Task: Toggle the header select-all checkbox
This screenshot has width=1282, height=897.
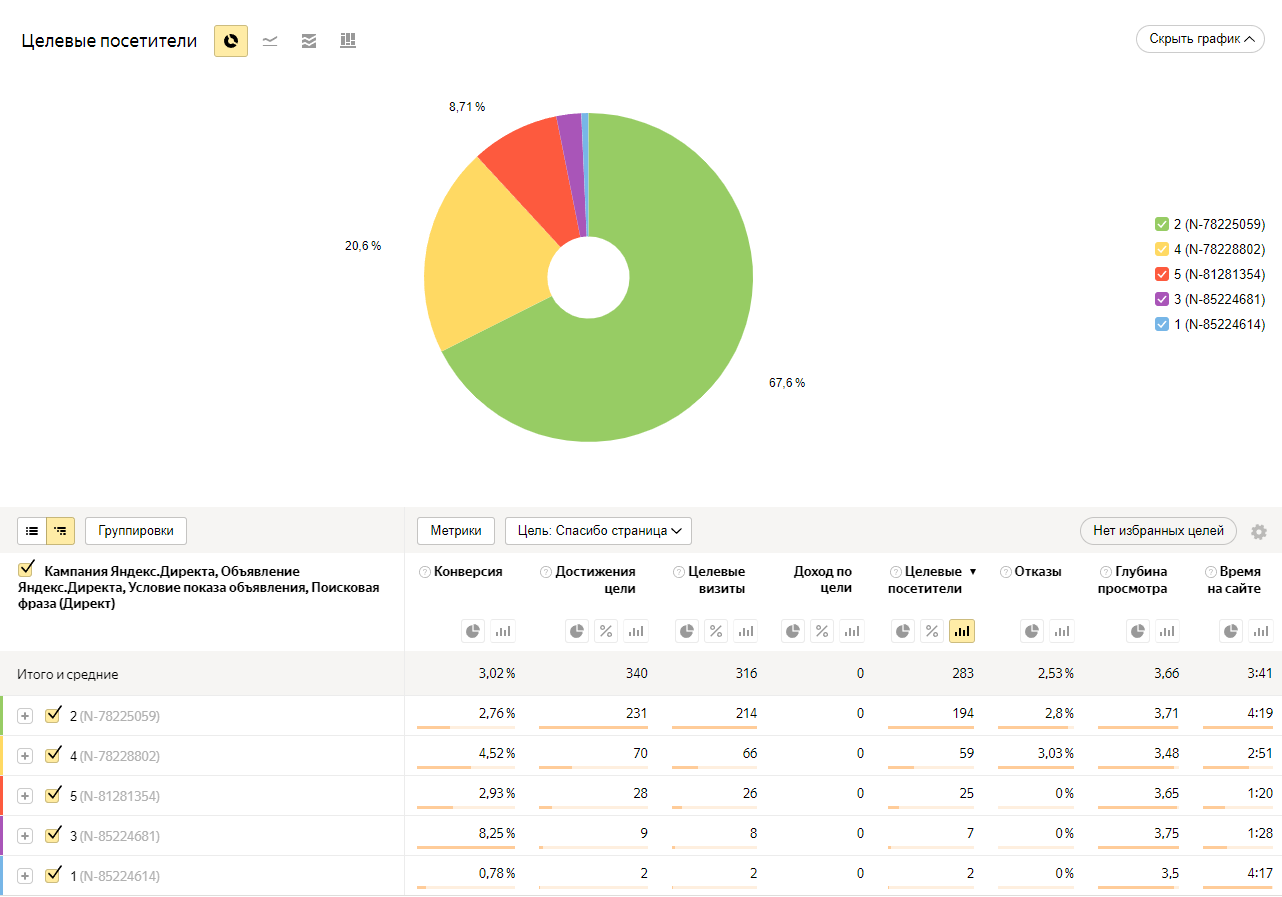Action: tap(27, 569)
